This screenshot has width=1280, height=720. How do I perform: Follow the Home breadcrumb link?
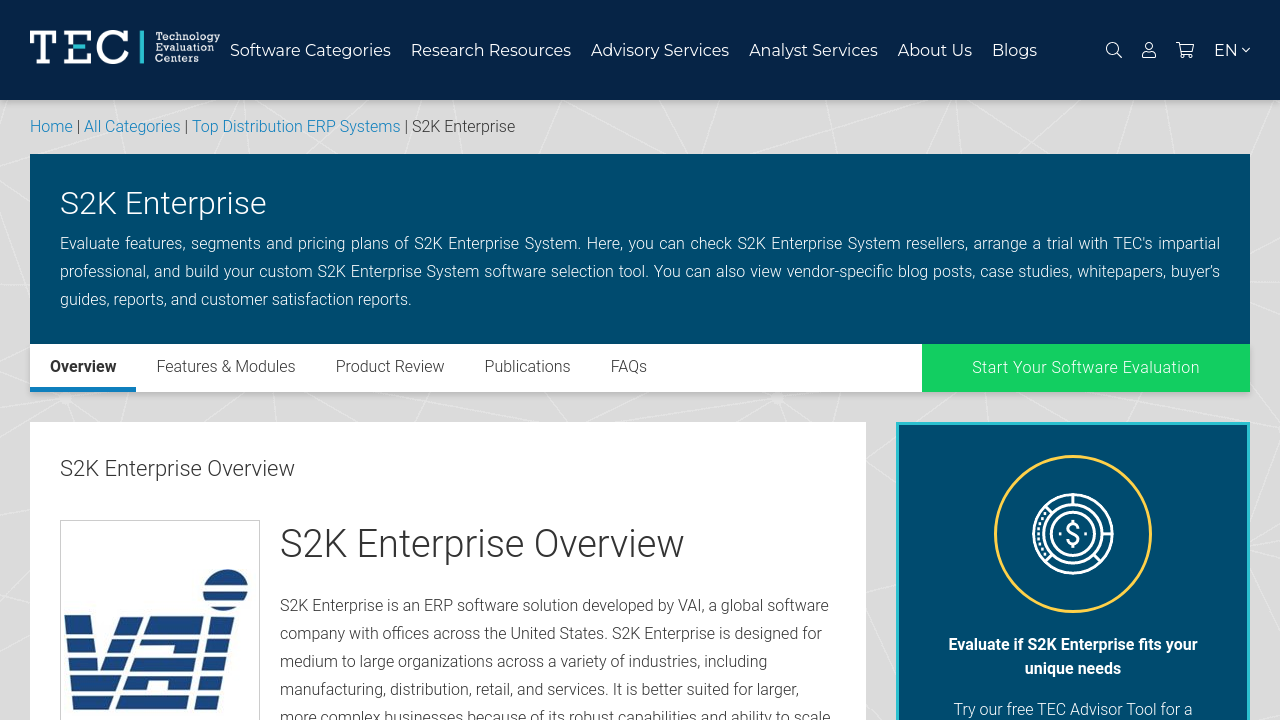pos(51,127)
